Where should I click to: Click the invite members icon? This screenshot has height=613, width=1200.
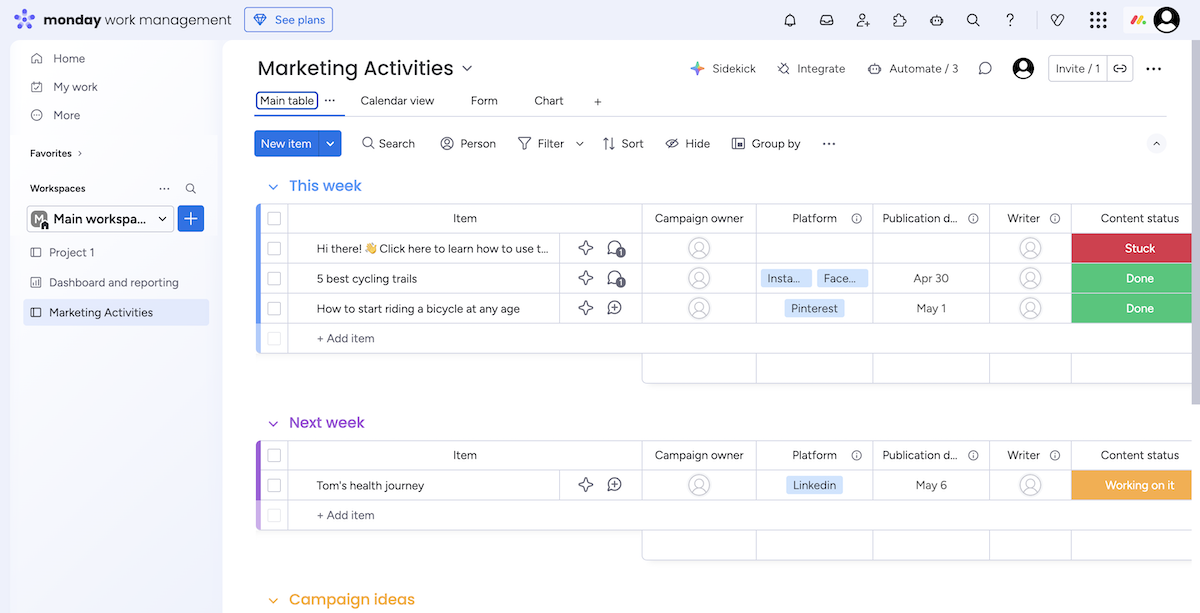[863, 19]
